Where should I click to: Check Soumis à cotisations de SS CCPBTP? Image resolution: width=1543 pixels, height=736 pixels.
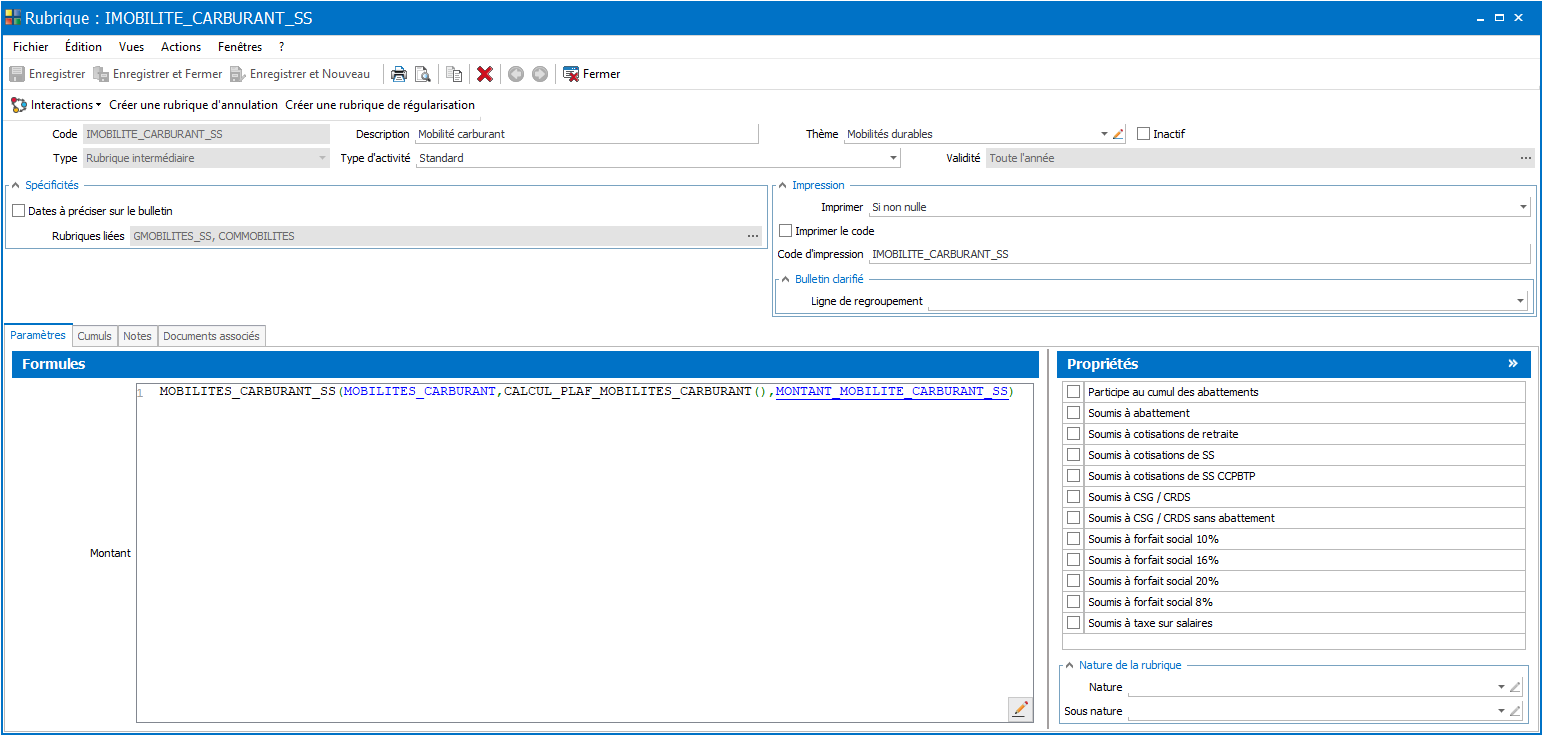(x=1073, y=476)
